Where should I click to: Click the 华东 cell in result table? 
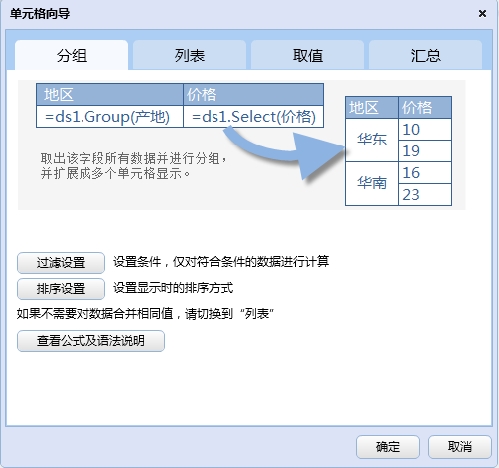point(372,140)
